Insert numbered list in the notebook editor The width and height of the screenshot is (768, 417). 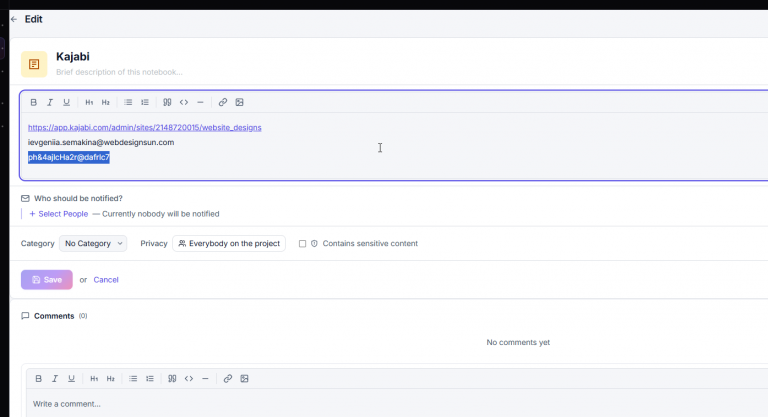(x=144, y=102)
